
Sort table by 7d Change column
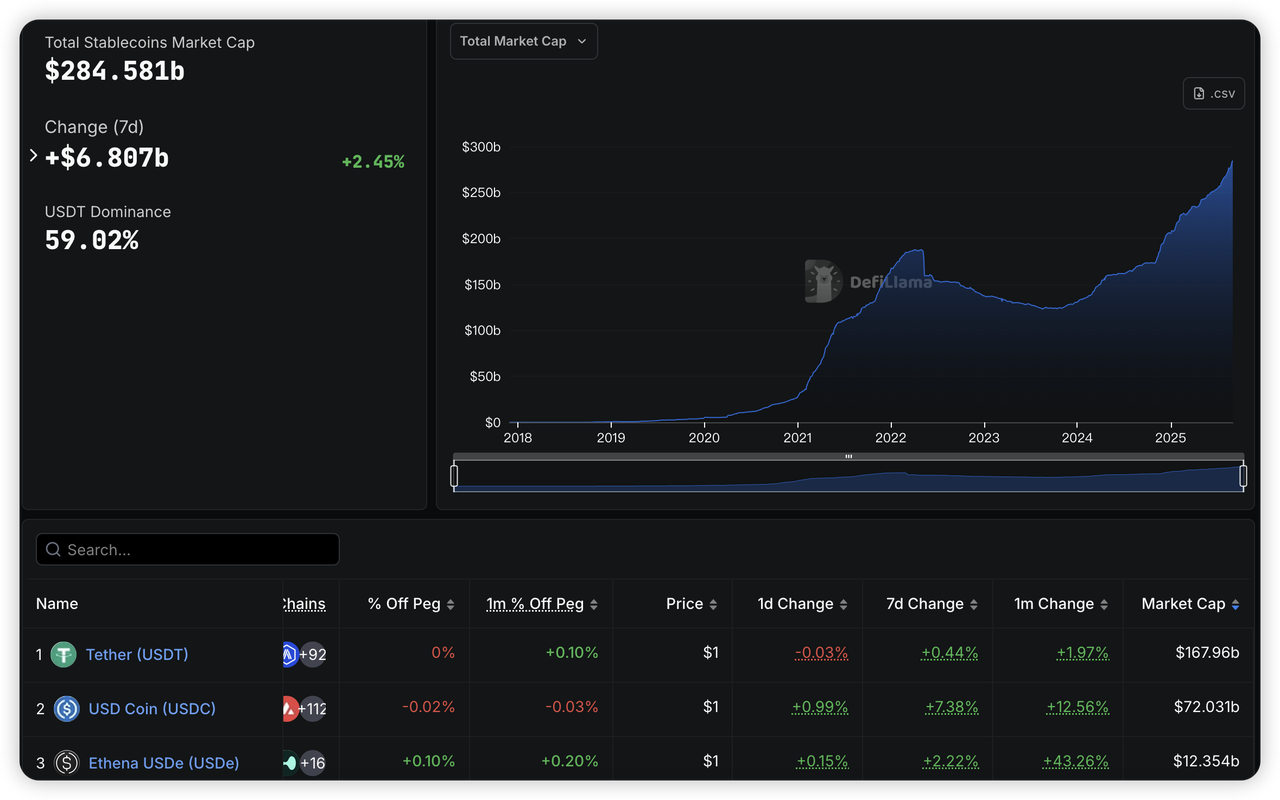(x=931, y=604)
